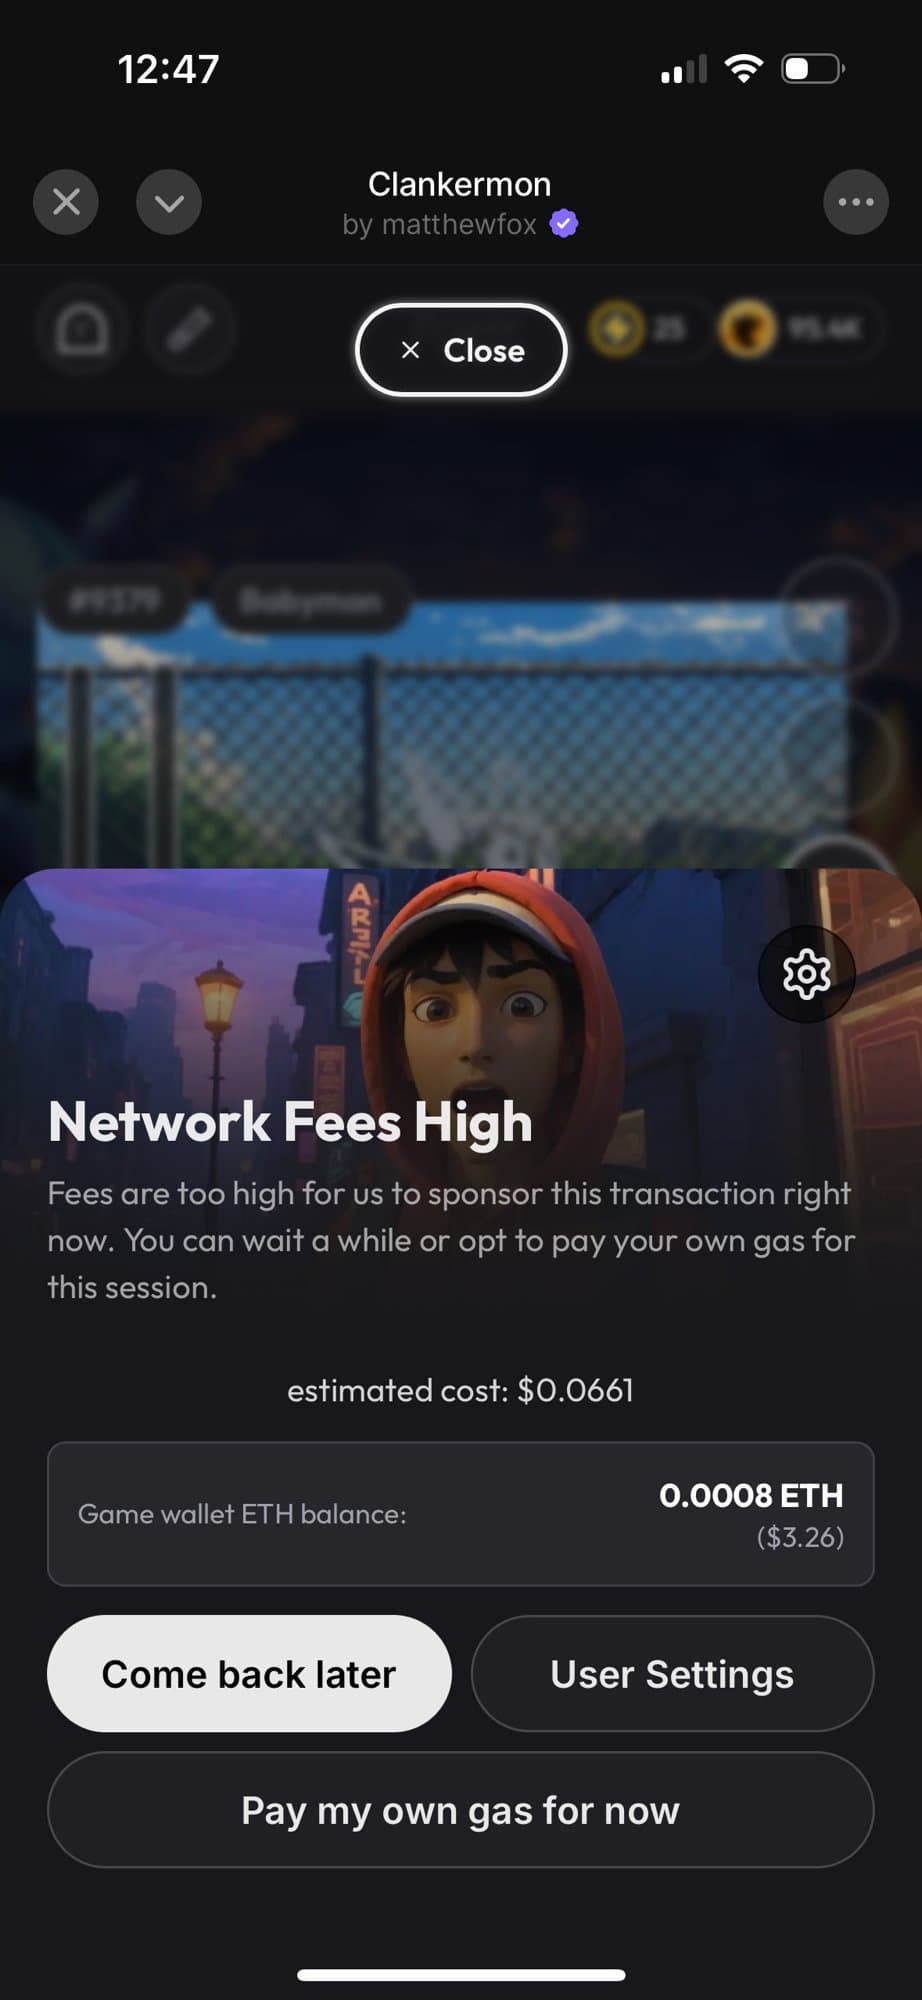Open the three-dots more options menu
Image resolution: width=922 pixels, height=2000 pixels.
[856, 202]
